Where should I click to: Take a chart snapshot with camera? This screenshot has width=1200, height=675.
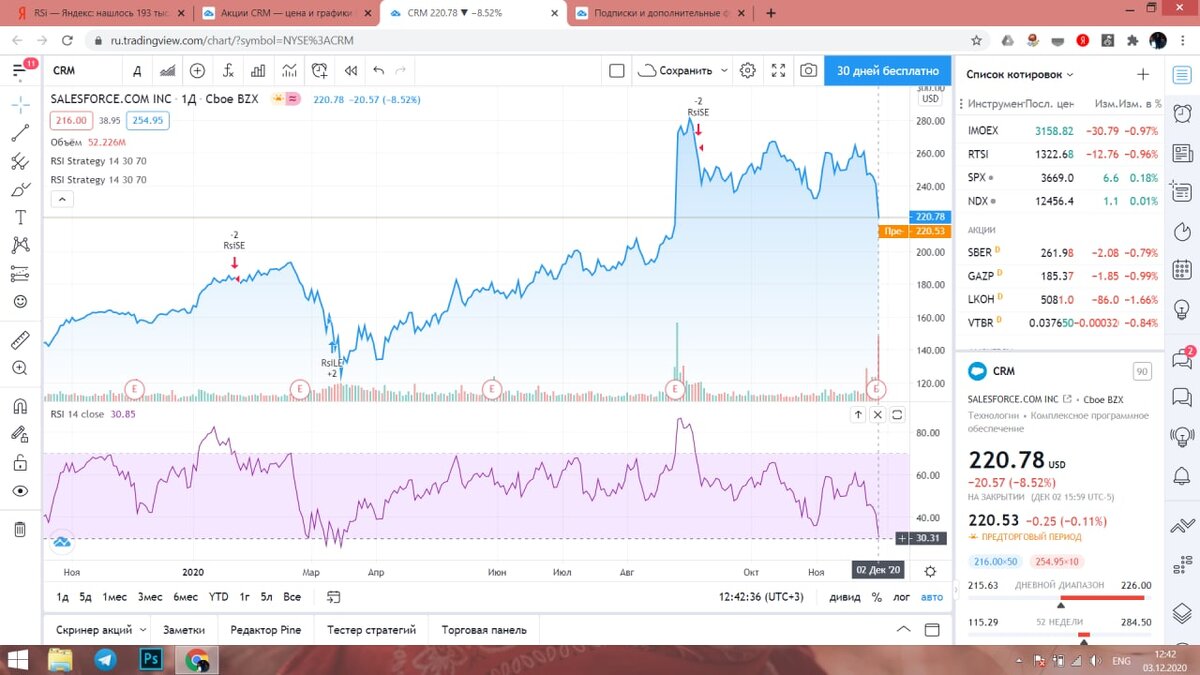tap(808, 71)
